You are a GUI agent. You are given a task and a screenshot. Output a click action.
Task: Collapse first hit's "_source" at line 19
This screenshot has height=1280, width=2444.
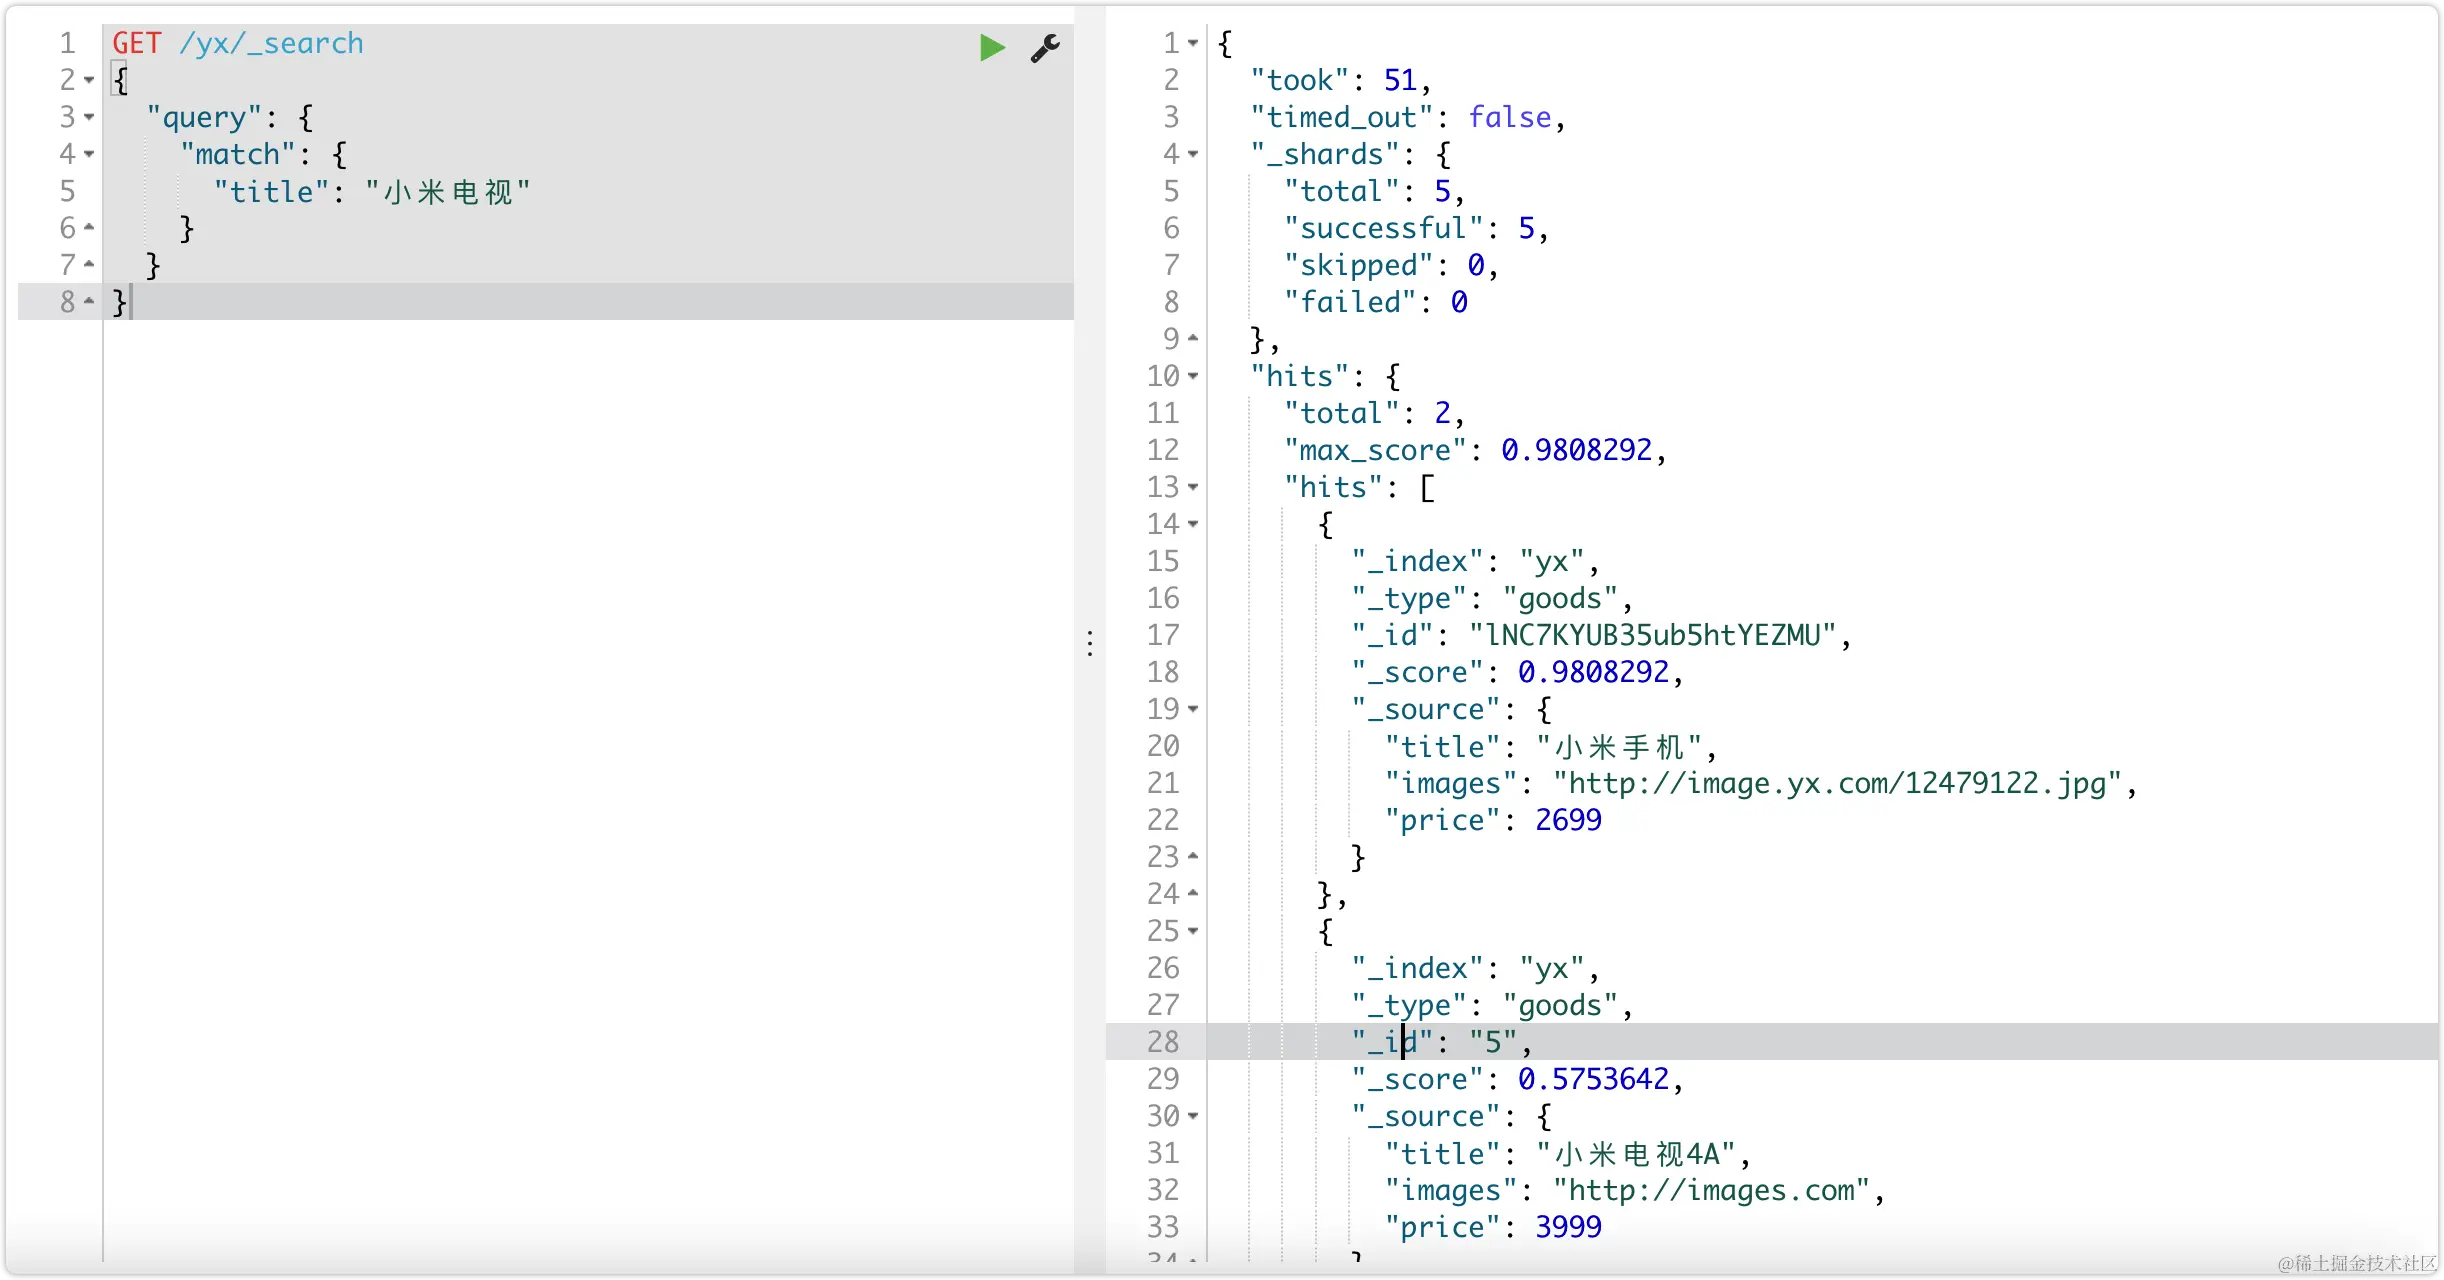tap(1193, 709)
